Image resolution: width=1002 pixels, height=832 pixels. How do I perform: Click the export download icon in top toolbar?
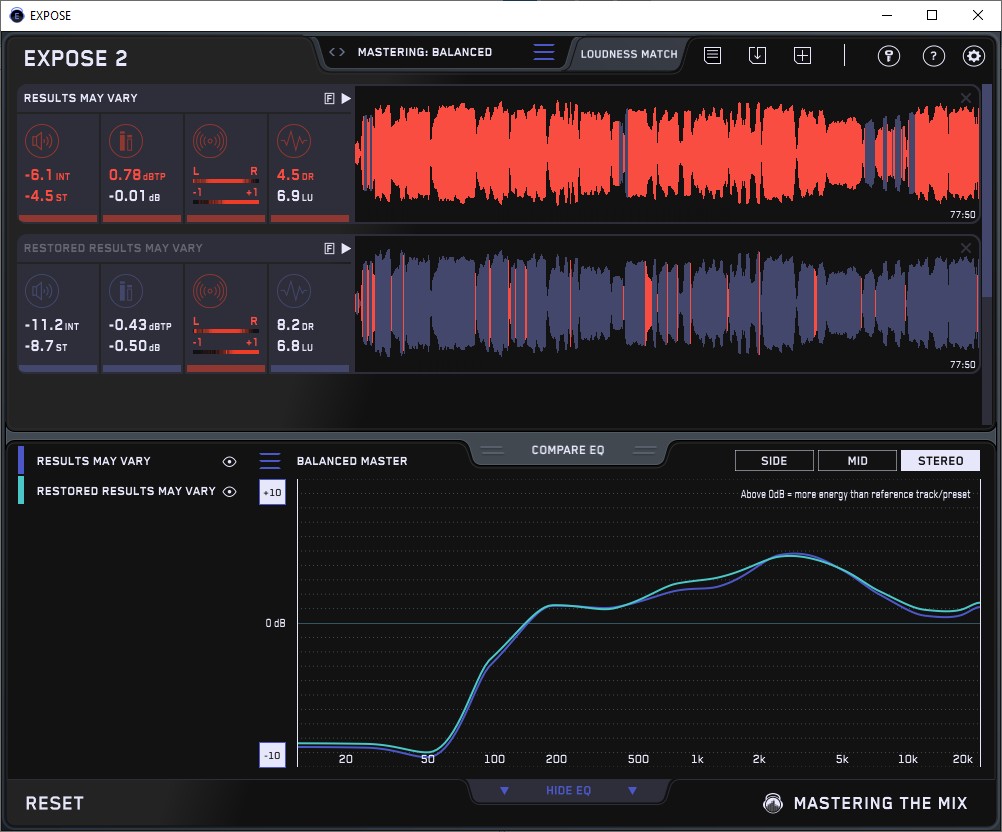point(757,55)
